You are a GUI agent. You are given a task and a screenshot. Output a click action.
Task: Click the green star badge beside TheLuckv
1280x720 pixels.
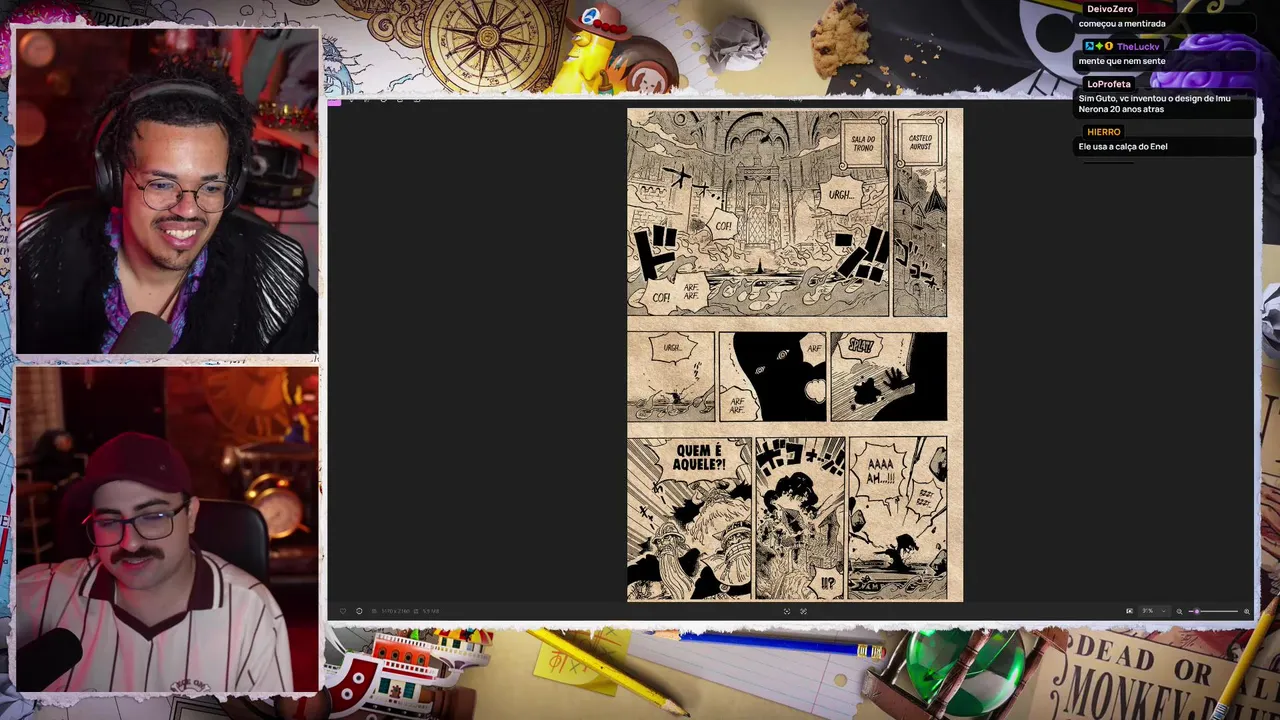pos(1099,46)
